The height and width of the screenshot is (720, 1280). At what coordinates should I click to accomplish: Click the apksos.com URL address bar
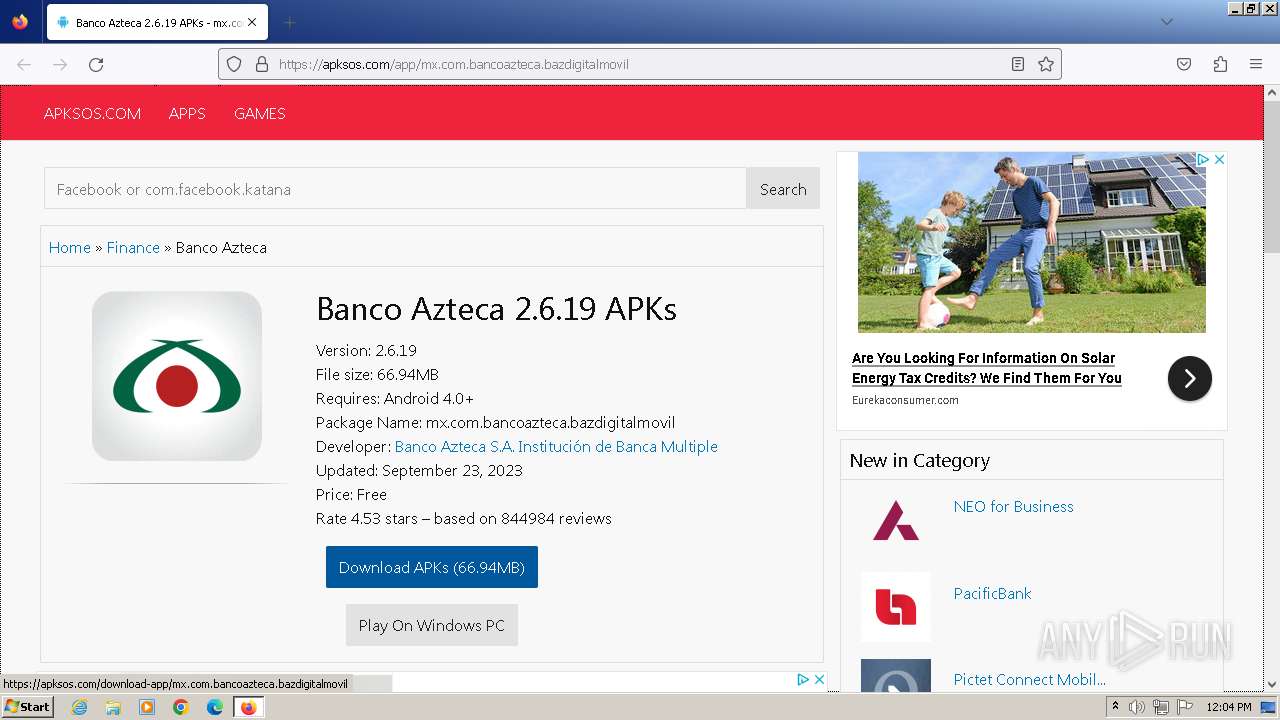coord(640,64)
